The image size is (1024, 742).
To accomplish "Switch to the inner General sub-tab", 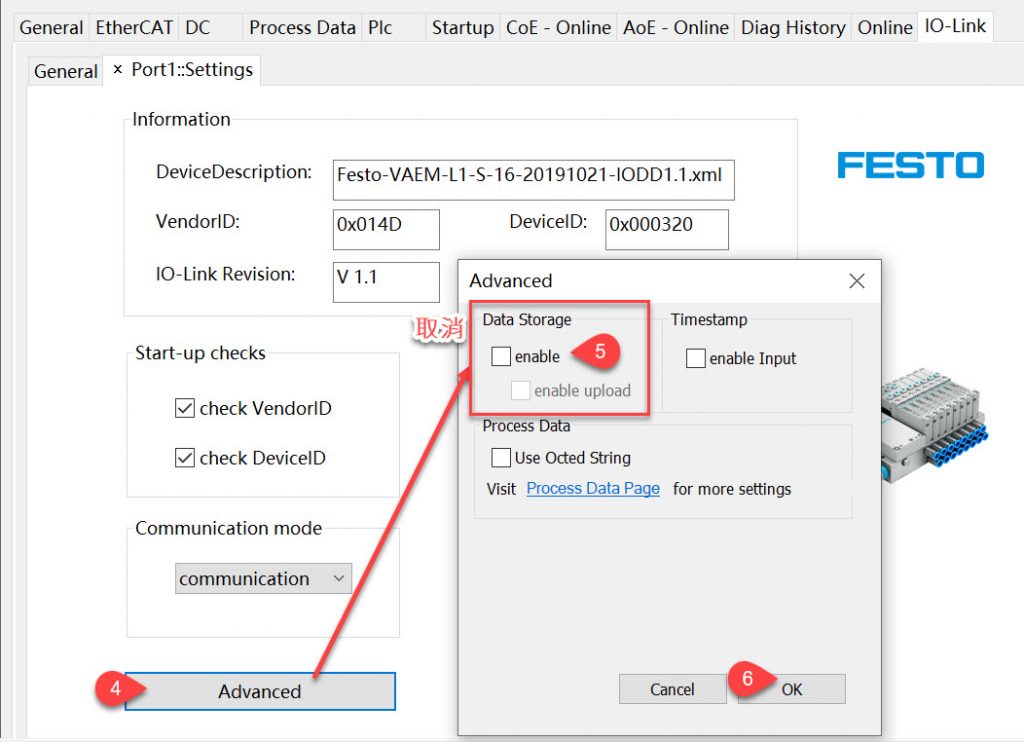I will pos(65,71).
